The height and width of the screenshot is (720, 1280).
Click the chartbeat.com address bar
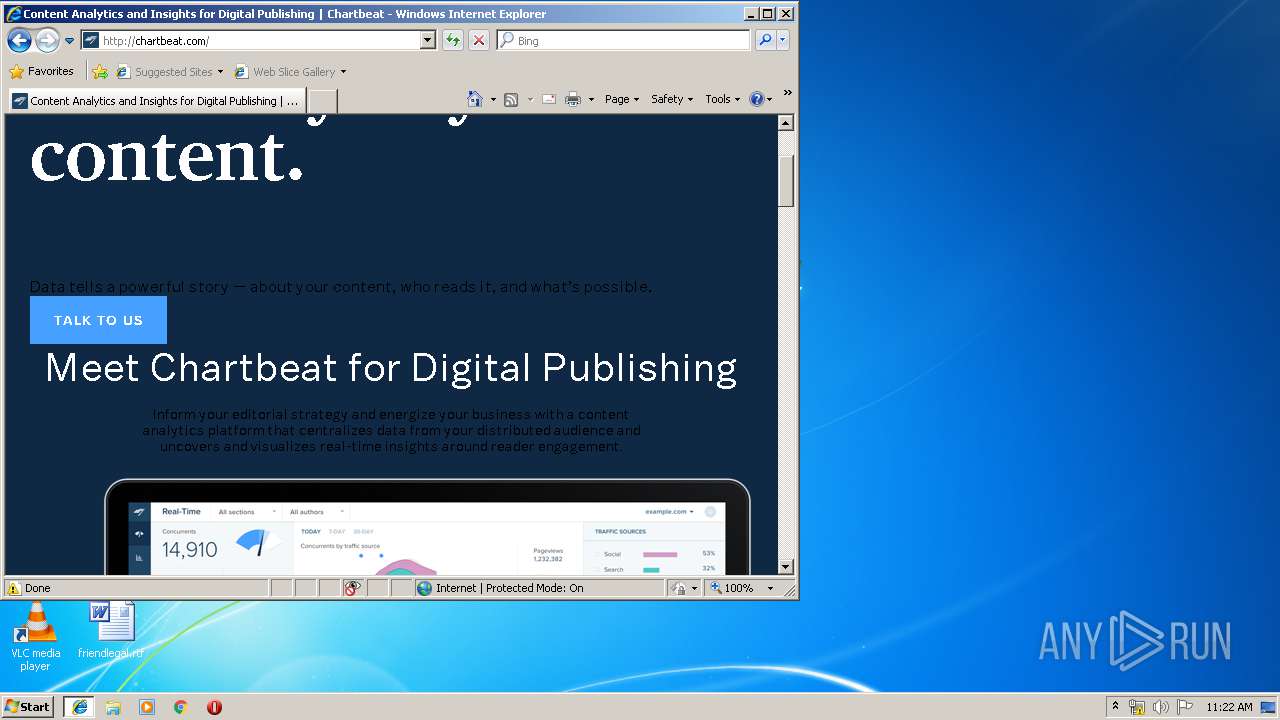259,40
